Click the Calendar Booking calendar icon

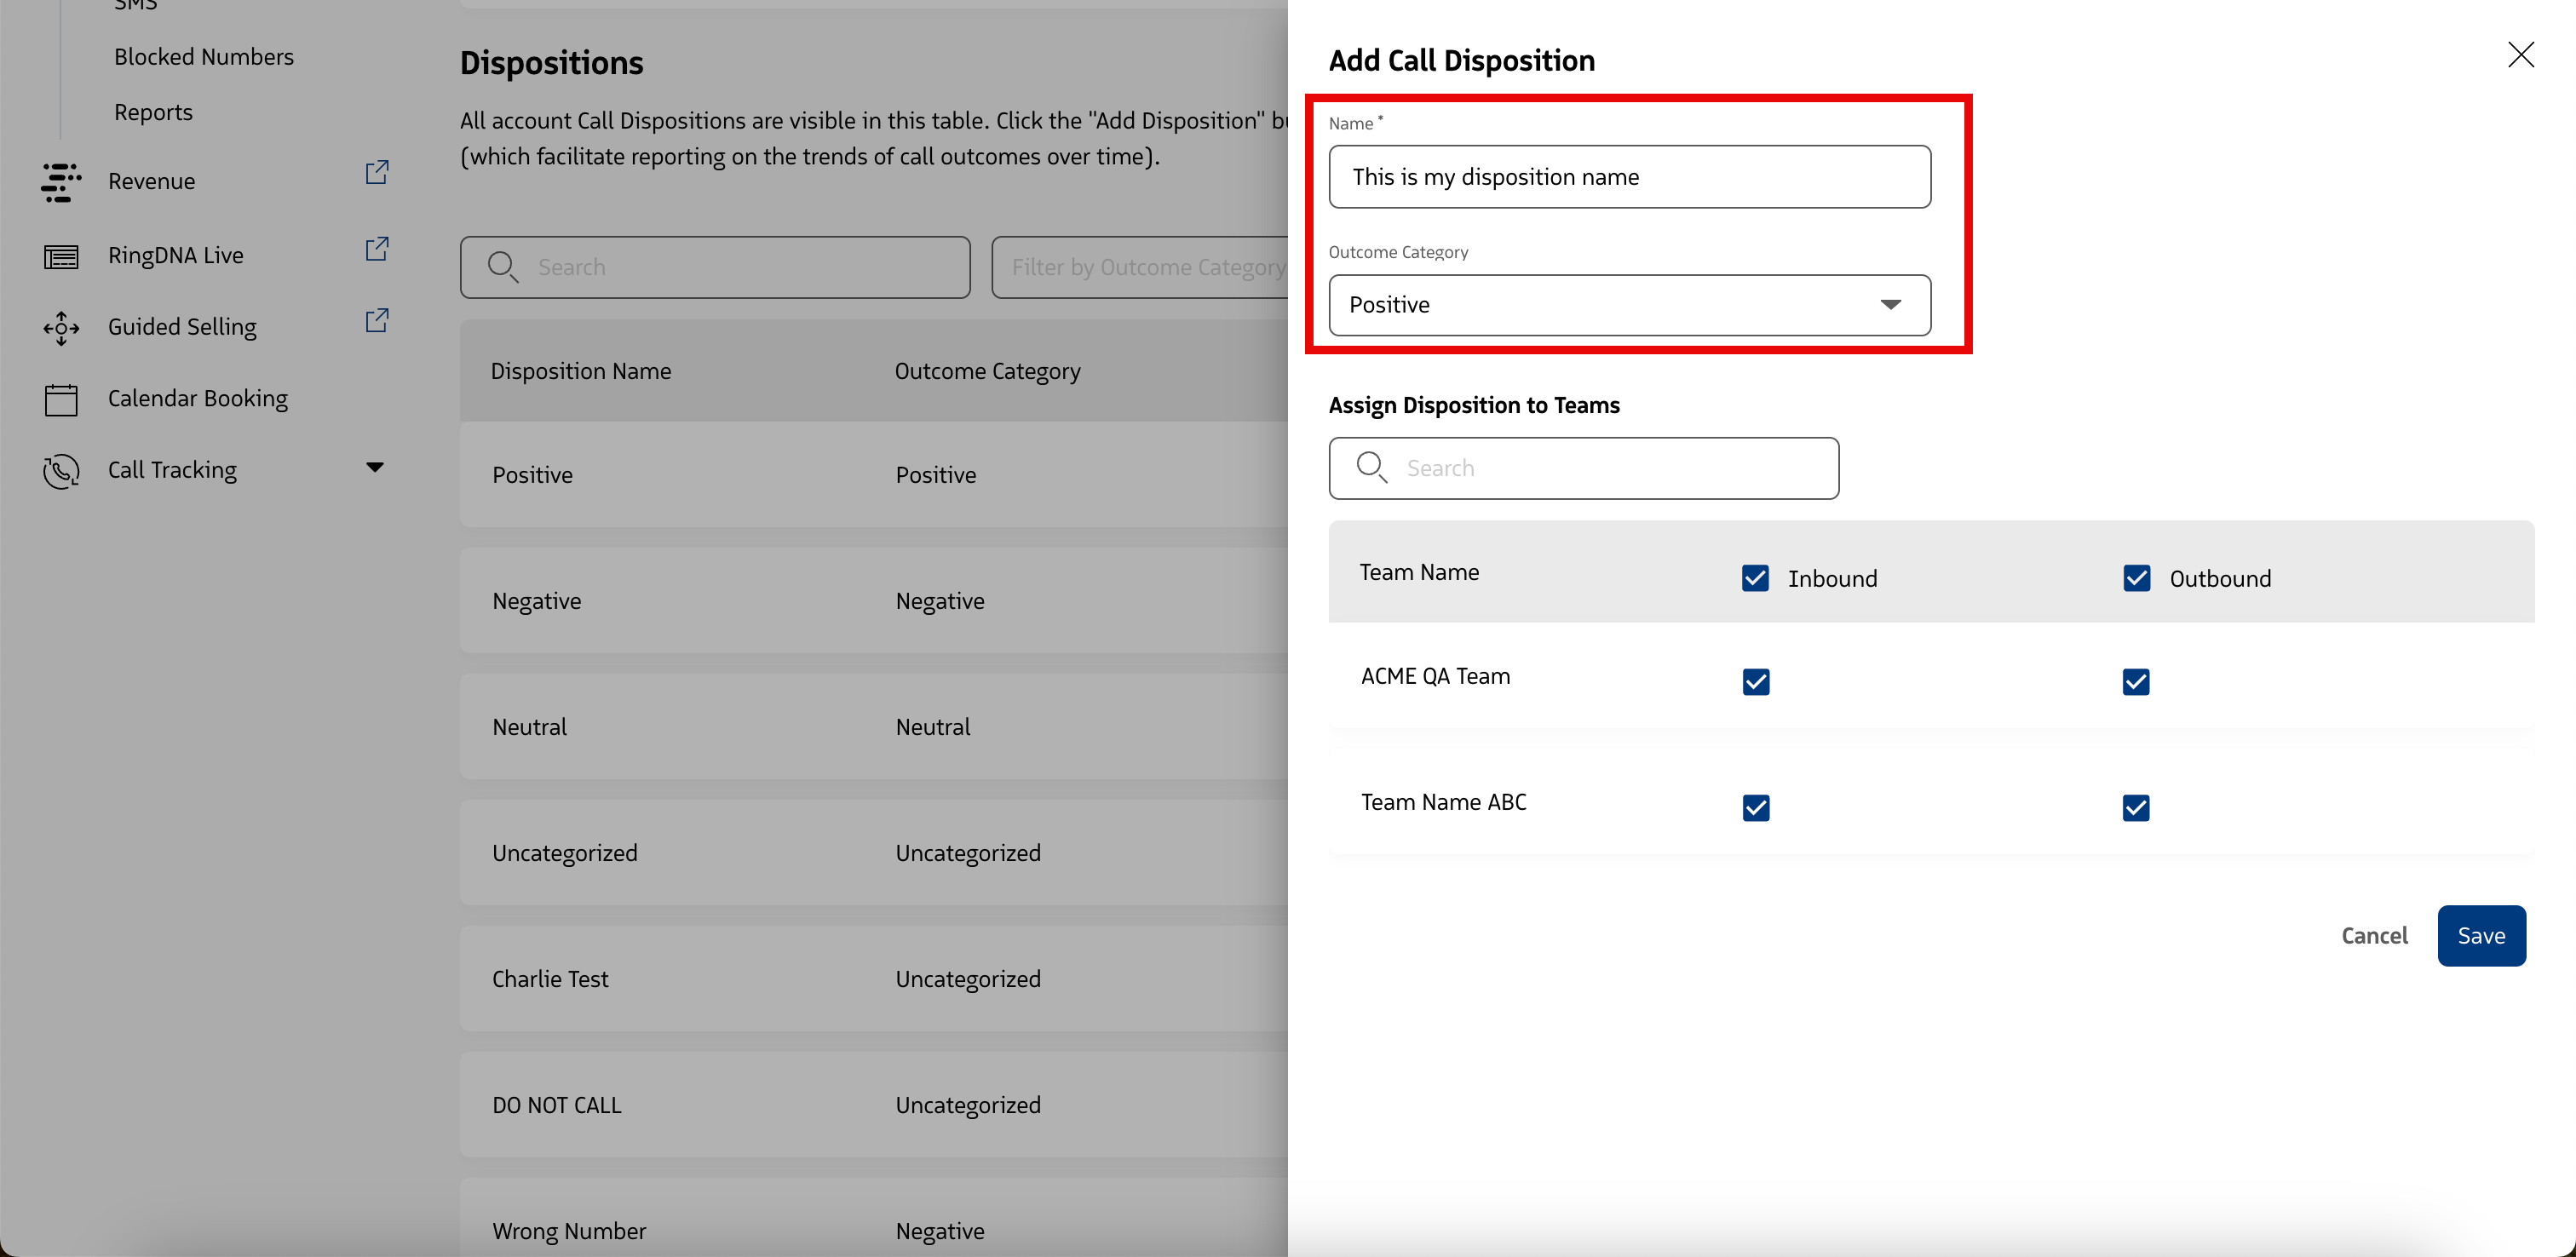(x=61, y=399)
